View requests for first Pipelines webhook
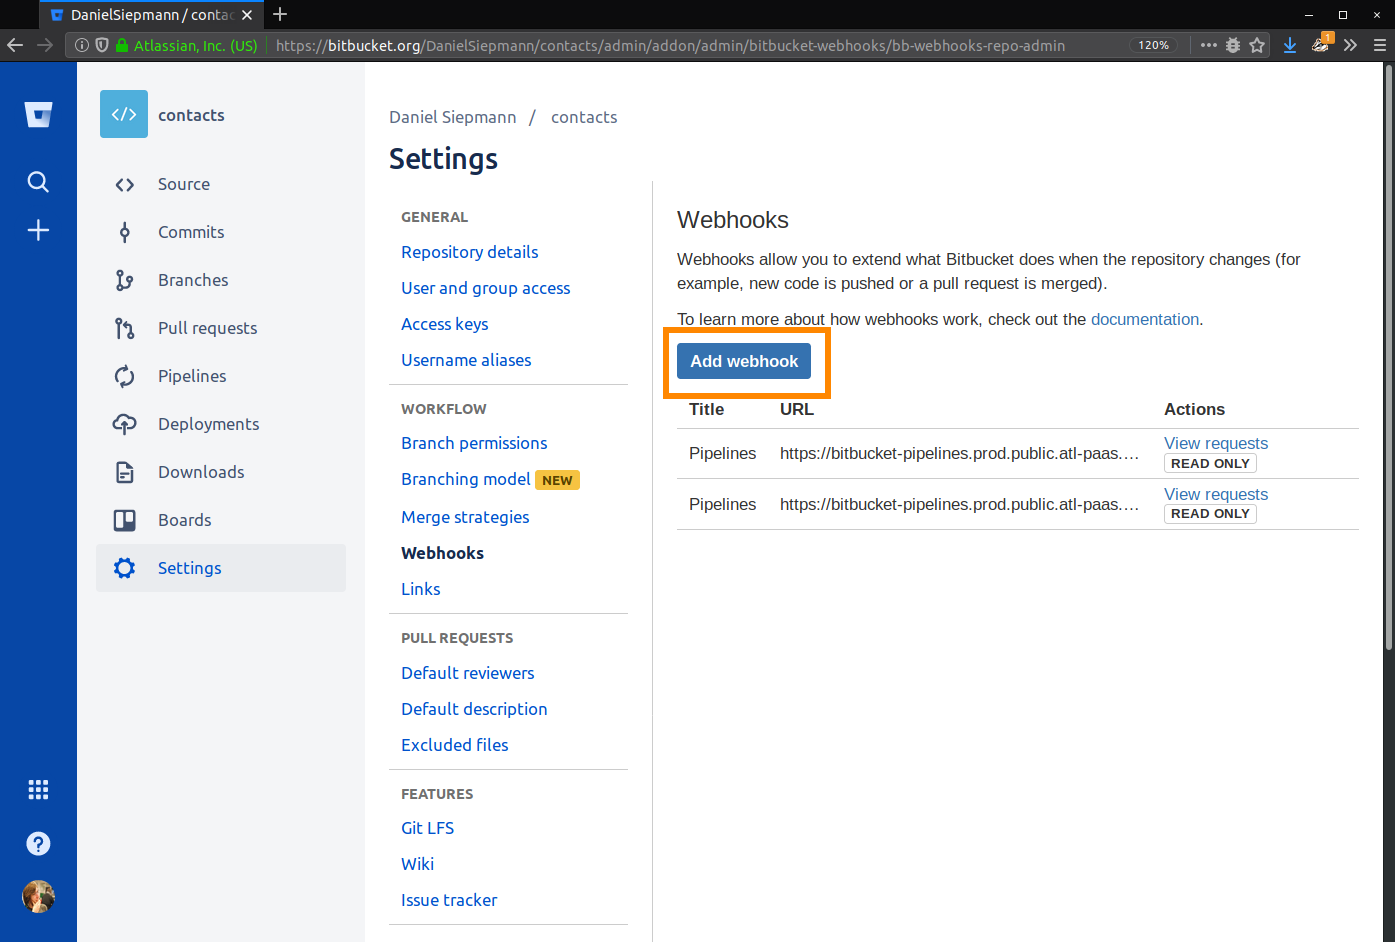Viewport: 1395px width, 942px height. (x=1216, y=443)
